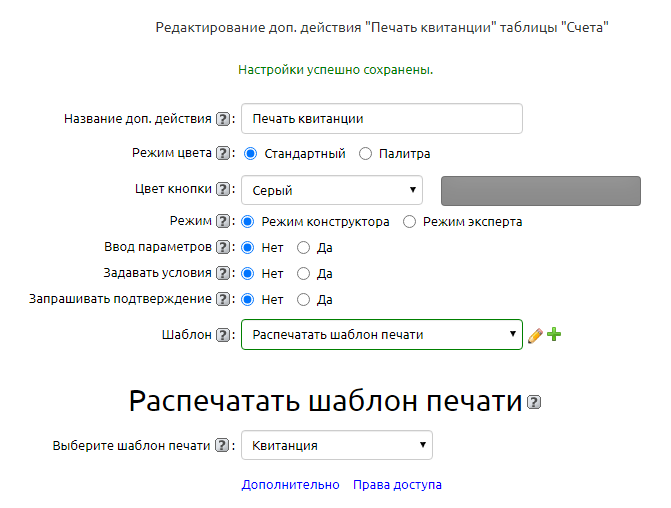Viewport: 671px width, 508px height.
Task: Show help for Запрашивать подтверждение
Action: [223, 299]
